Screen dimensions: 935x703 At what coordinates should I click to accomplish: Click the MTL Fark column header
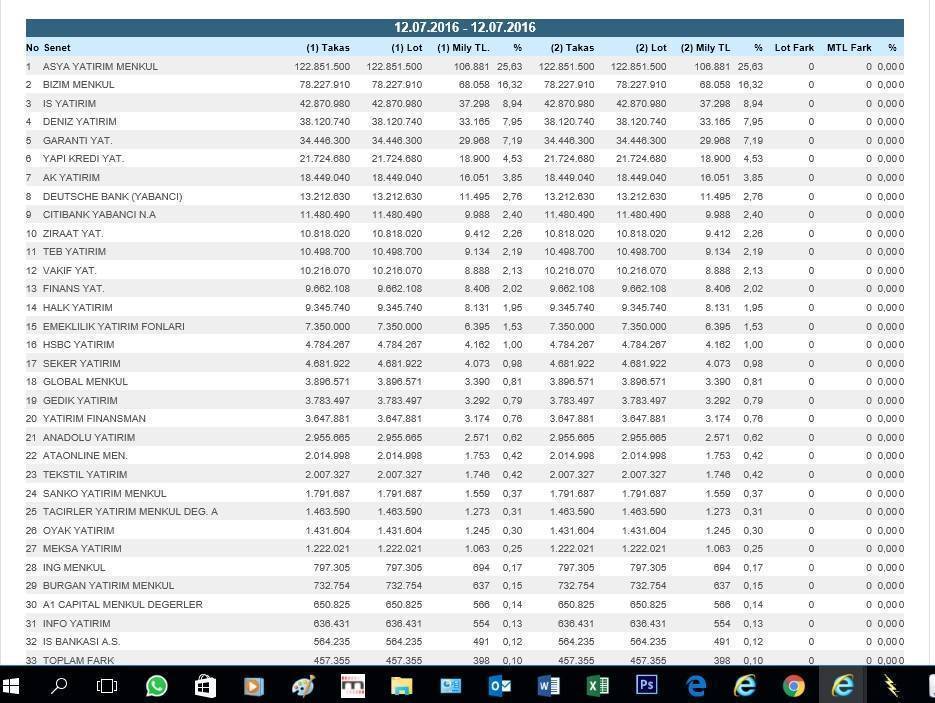[849, 47]
